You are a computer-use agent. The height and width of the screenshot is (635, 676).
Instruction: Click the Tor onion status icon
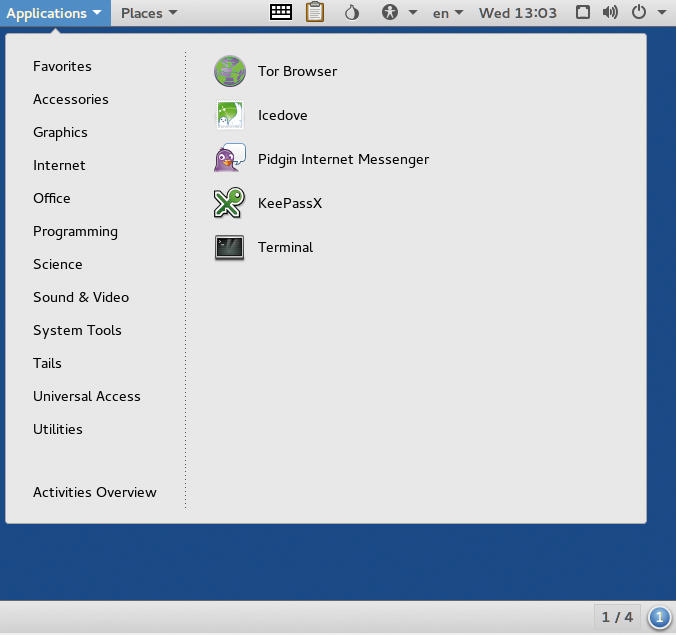point(352,13)
